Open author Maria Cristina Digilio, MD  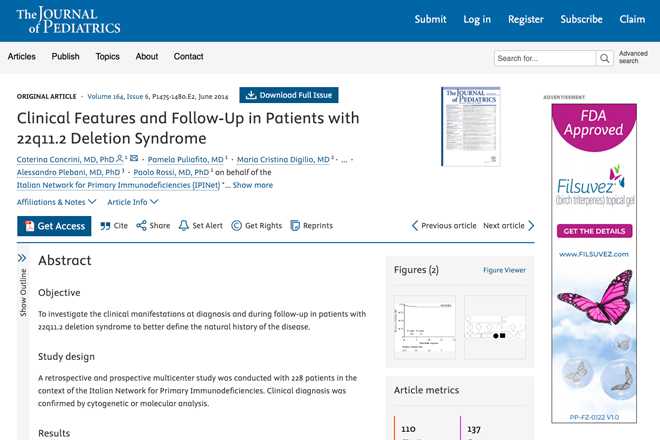[x=283, y=160]
